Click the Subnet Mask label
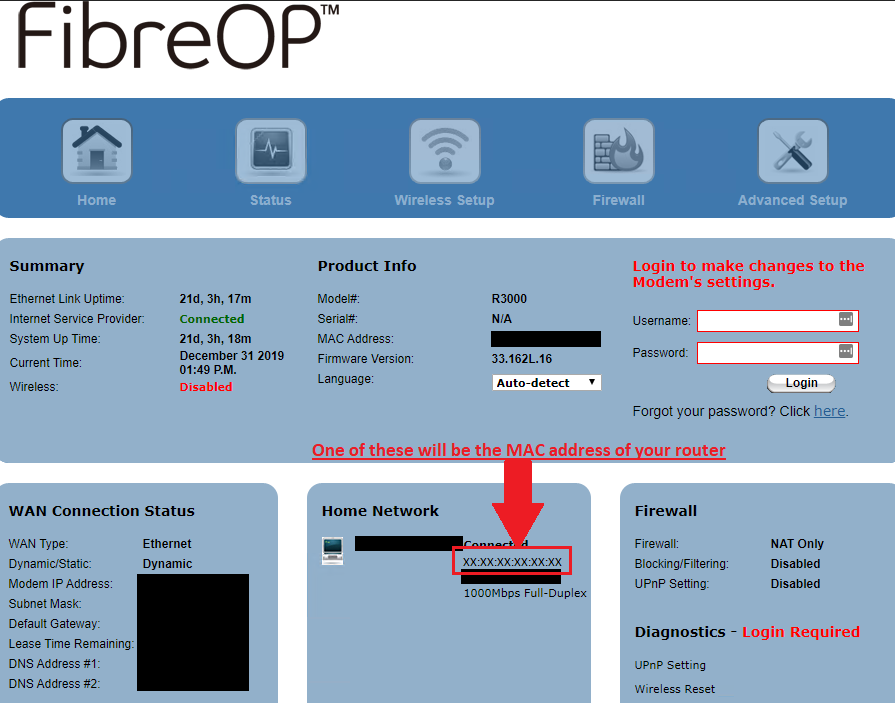The width and height of the screenshot is (895, 703). pos(45,604)
